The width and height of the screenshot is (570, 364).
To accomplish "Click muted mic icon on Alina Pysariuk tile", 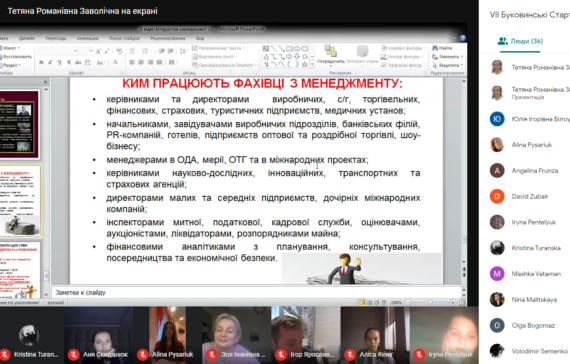I will (x=142, y=355).
